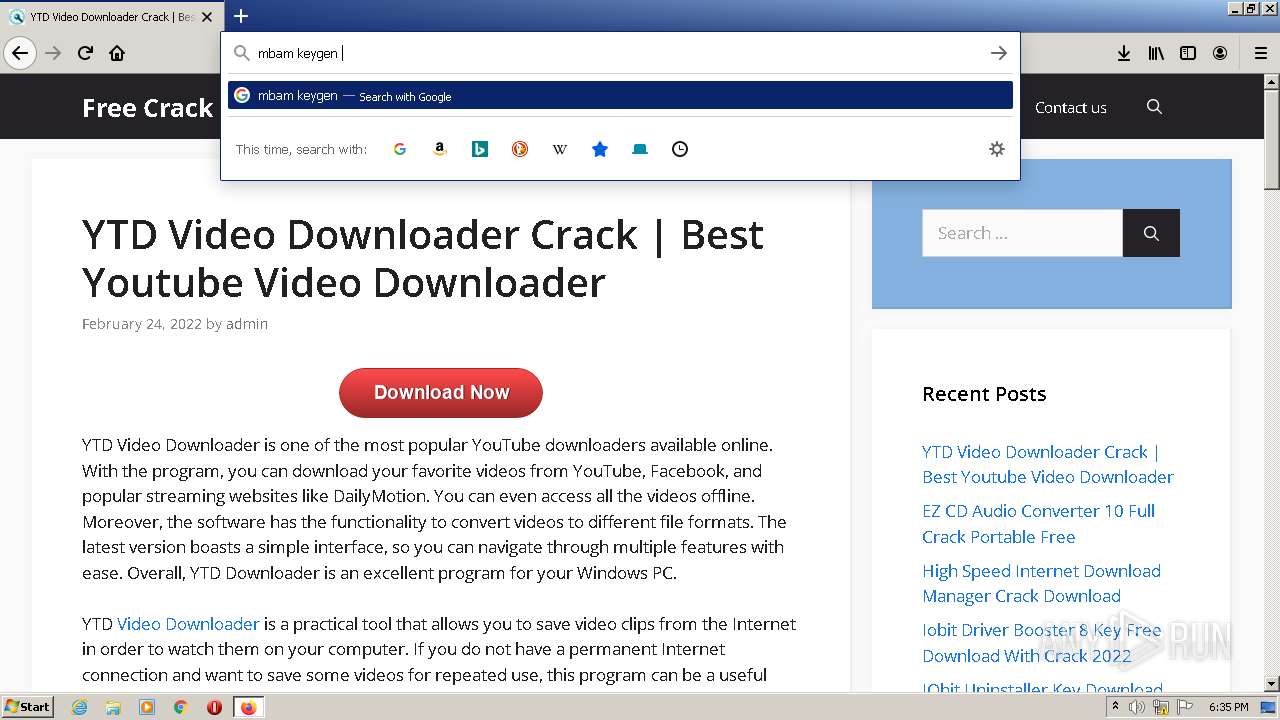Launch Internet Explorer from taskbar
This screenshot has height=720, width=1280.
coord(80,707)
